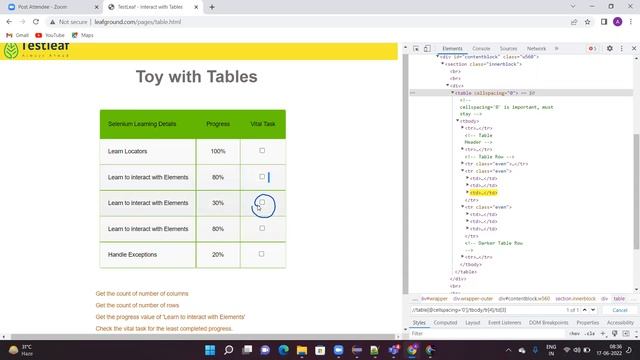640x360 pixels.
Task: Click the browser back arrow
Action: 9,22
